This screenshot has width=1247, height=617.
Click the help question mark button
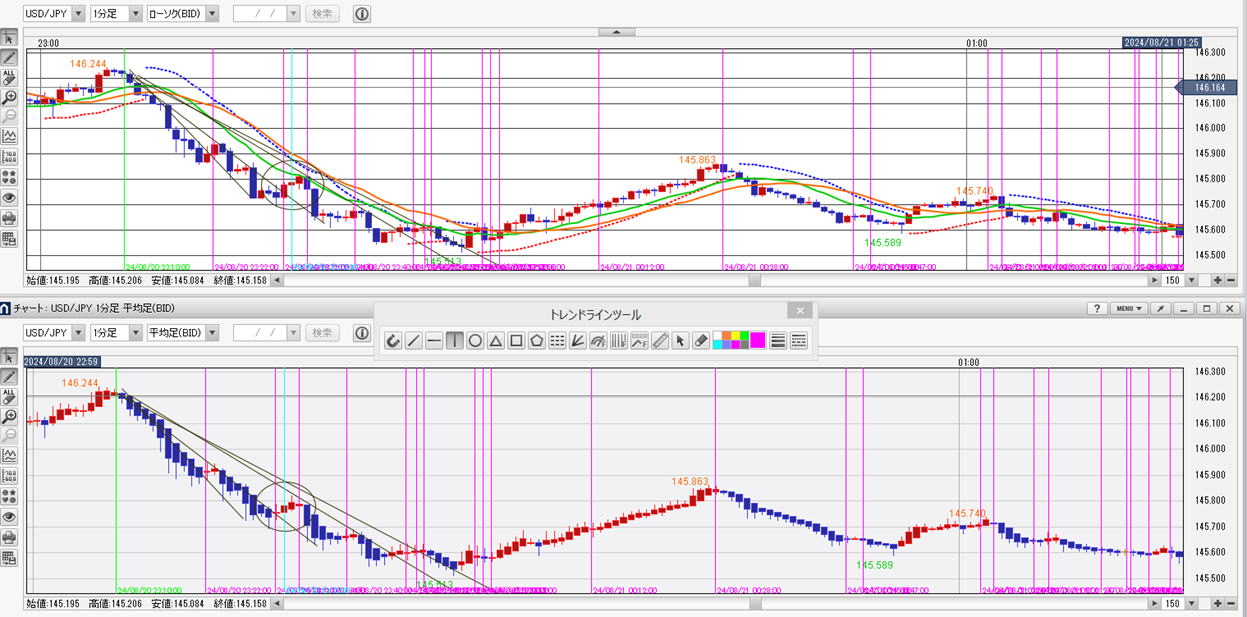coord(1097,309)
